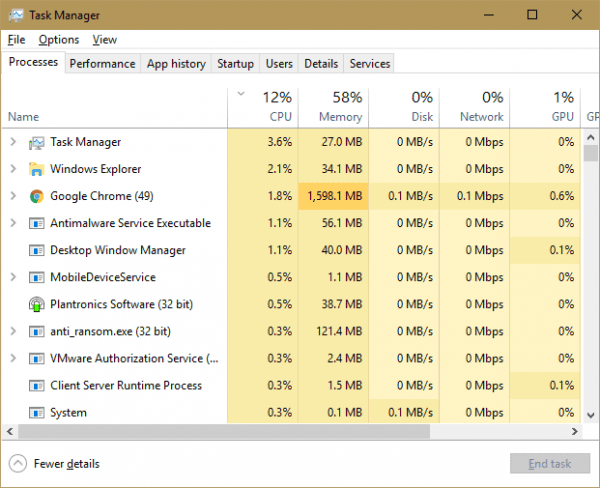Switch to the Performance tab

pos(103,64)
